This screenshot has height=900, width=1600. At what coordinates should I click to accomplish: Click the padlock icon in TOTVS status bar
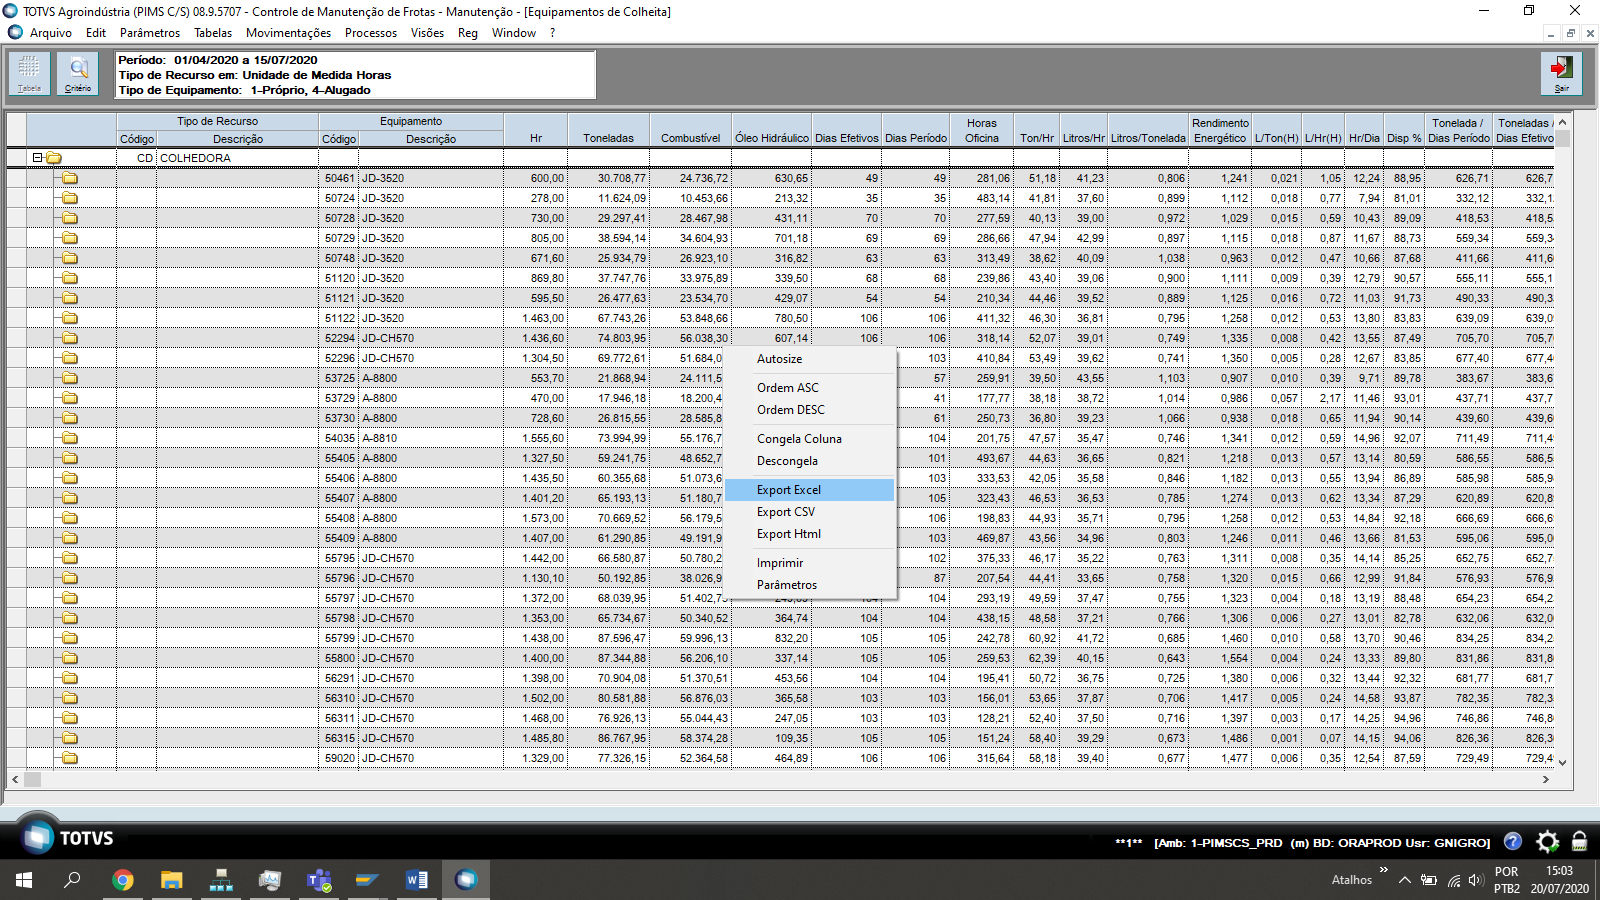1580,841
